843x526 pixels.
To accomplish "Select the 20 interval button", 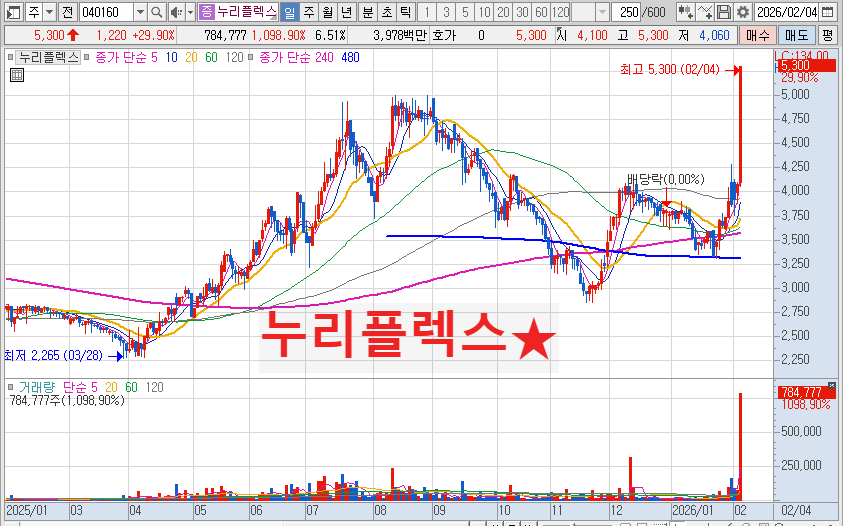I will (504, 12).
